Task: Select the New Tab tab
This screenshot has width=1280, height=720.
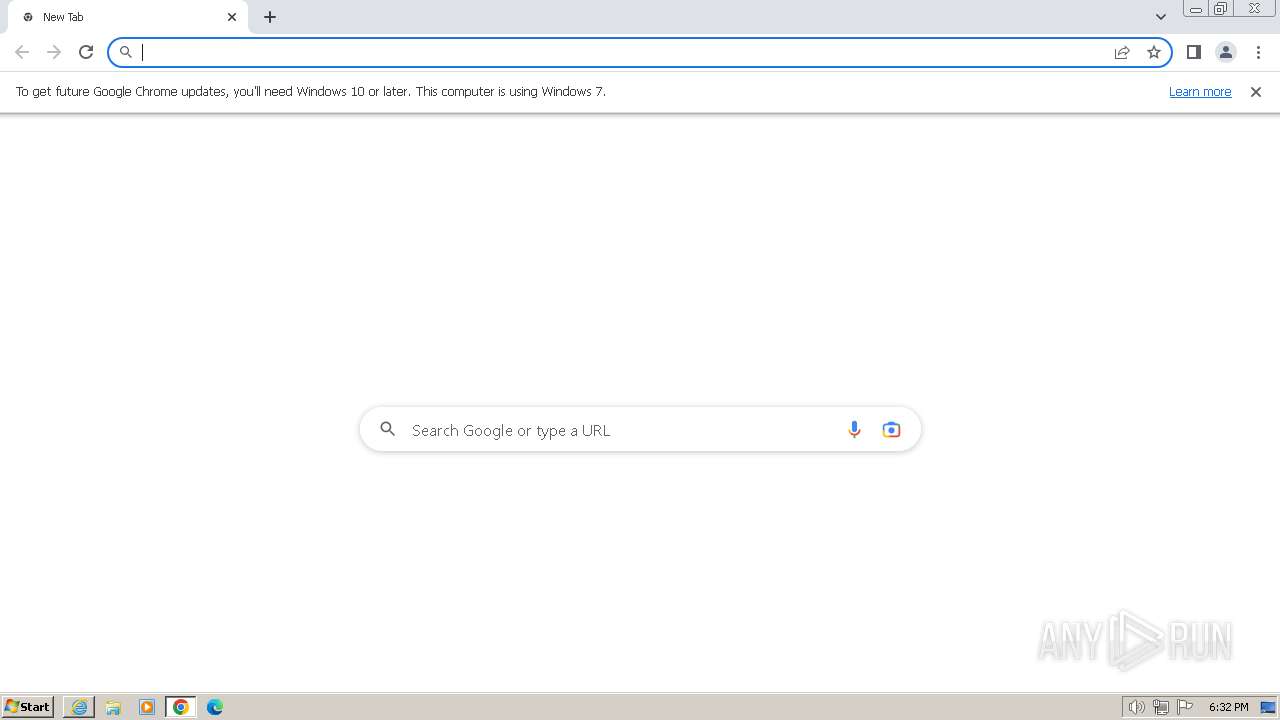Action: 128,17
